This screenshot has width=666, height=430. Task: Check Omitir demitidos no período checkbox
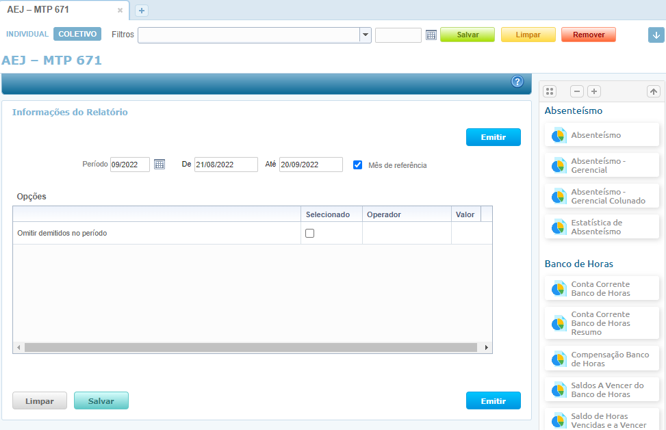tap(310, 233)
